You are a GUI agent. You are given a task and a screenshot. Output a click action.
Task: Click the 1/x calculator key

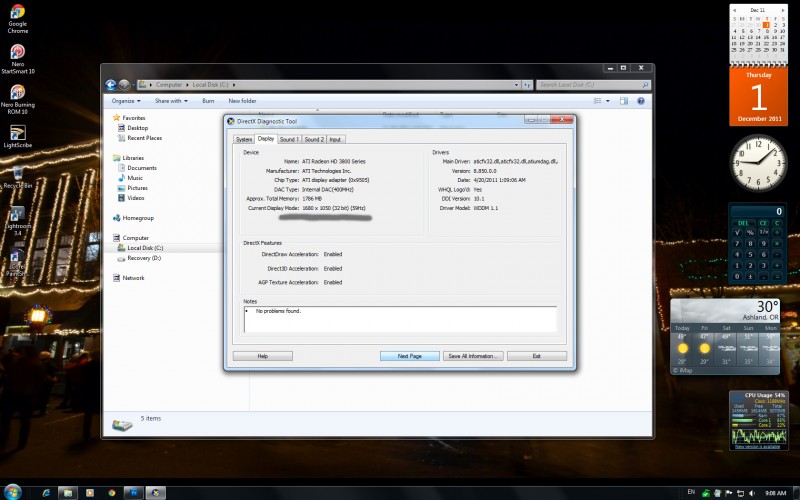click(764, 232)
